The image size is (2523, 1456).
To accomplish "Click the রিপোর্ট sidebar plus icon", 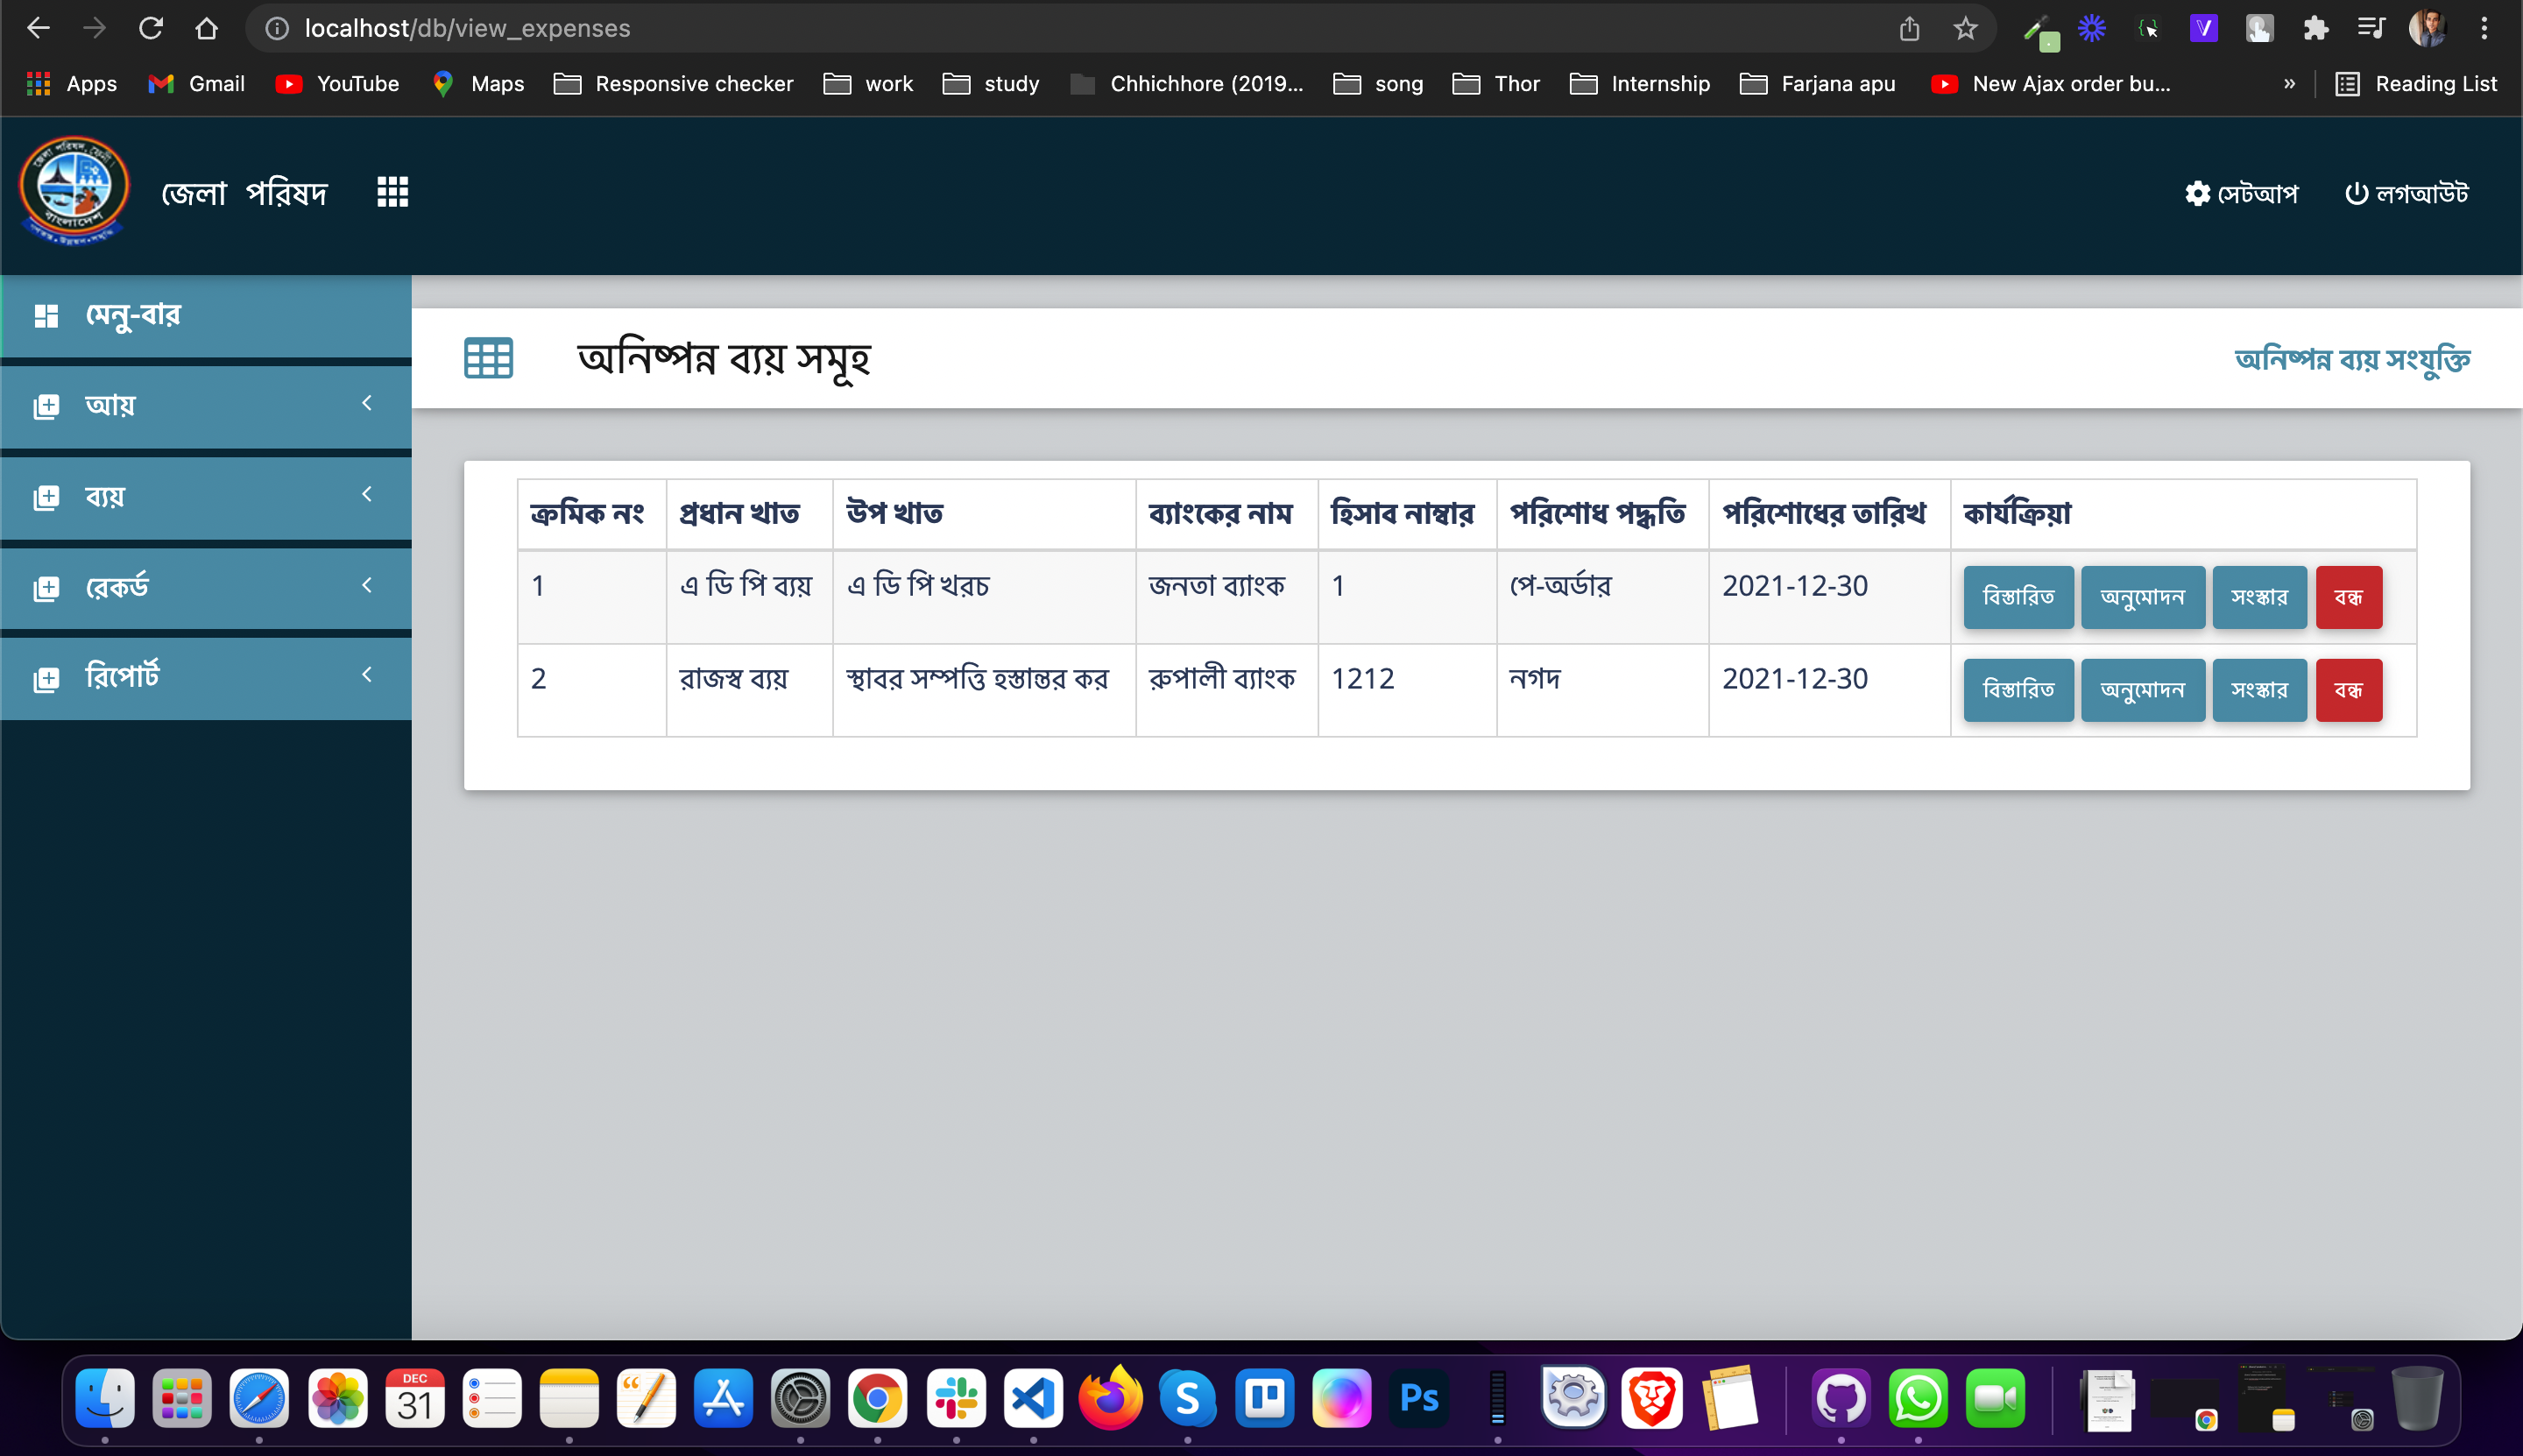I will pyautogui.click(x=46, y=678).
